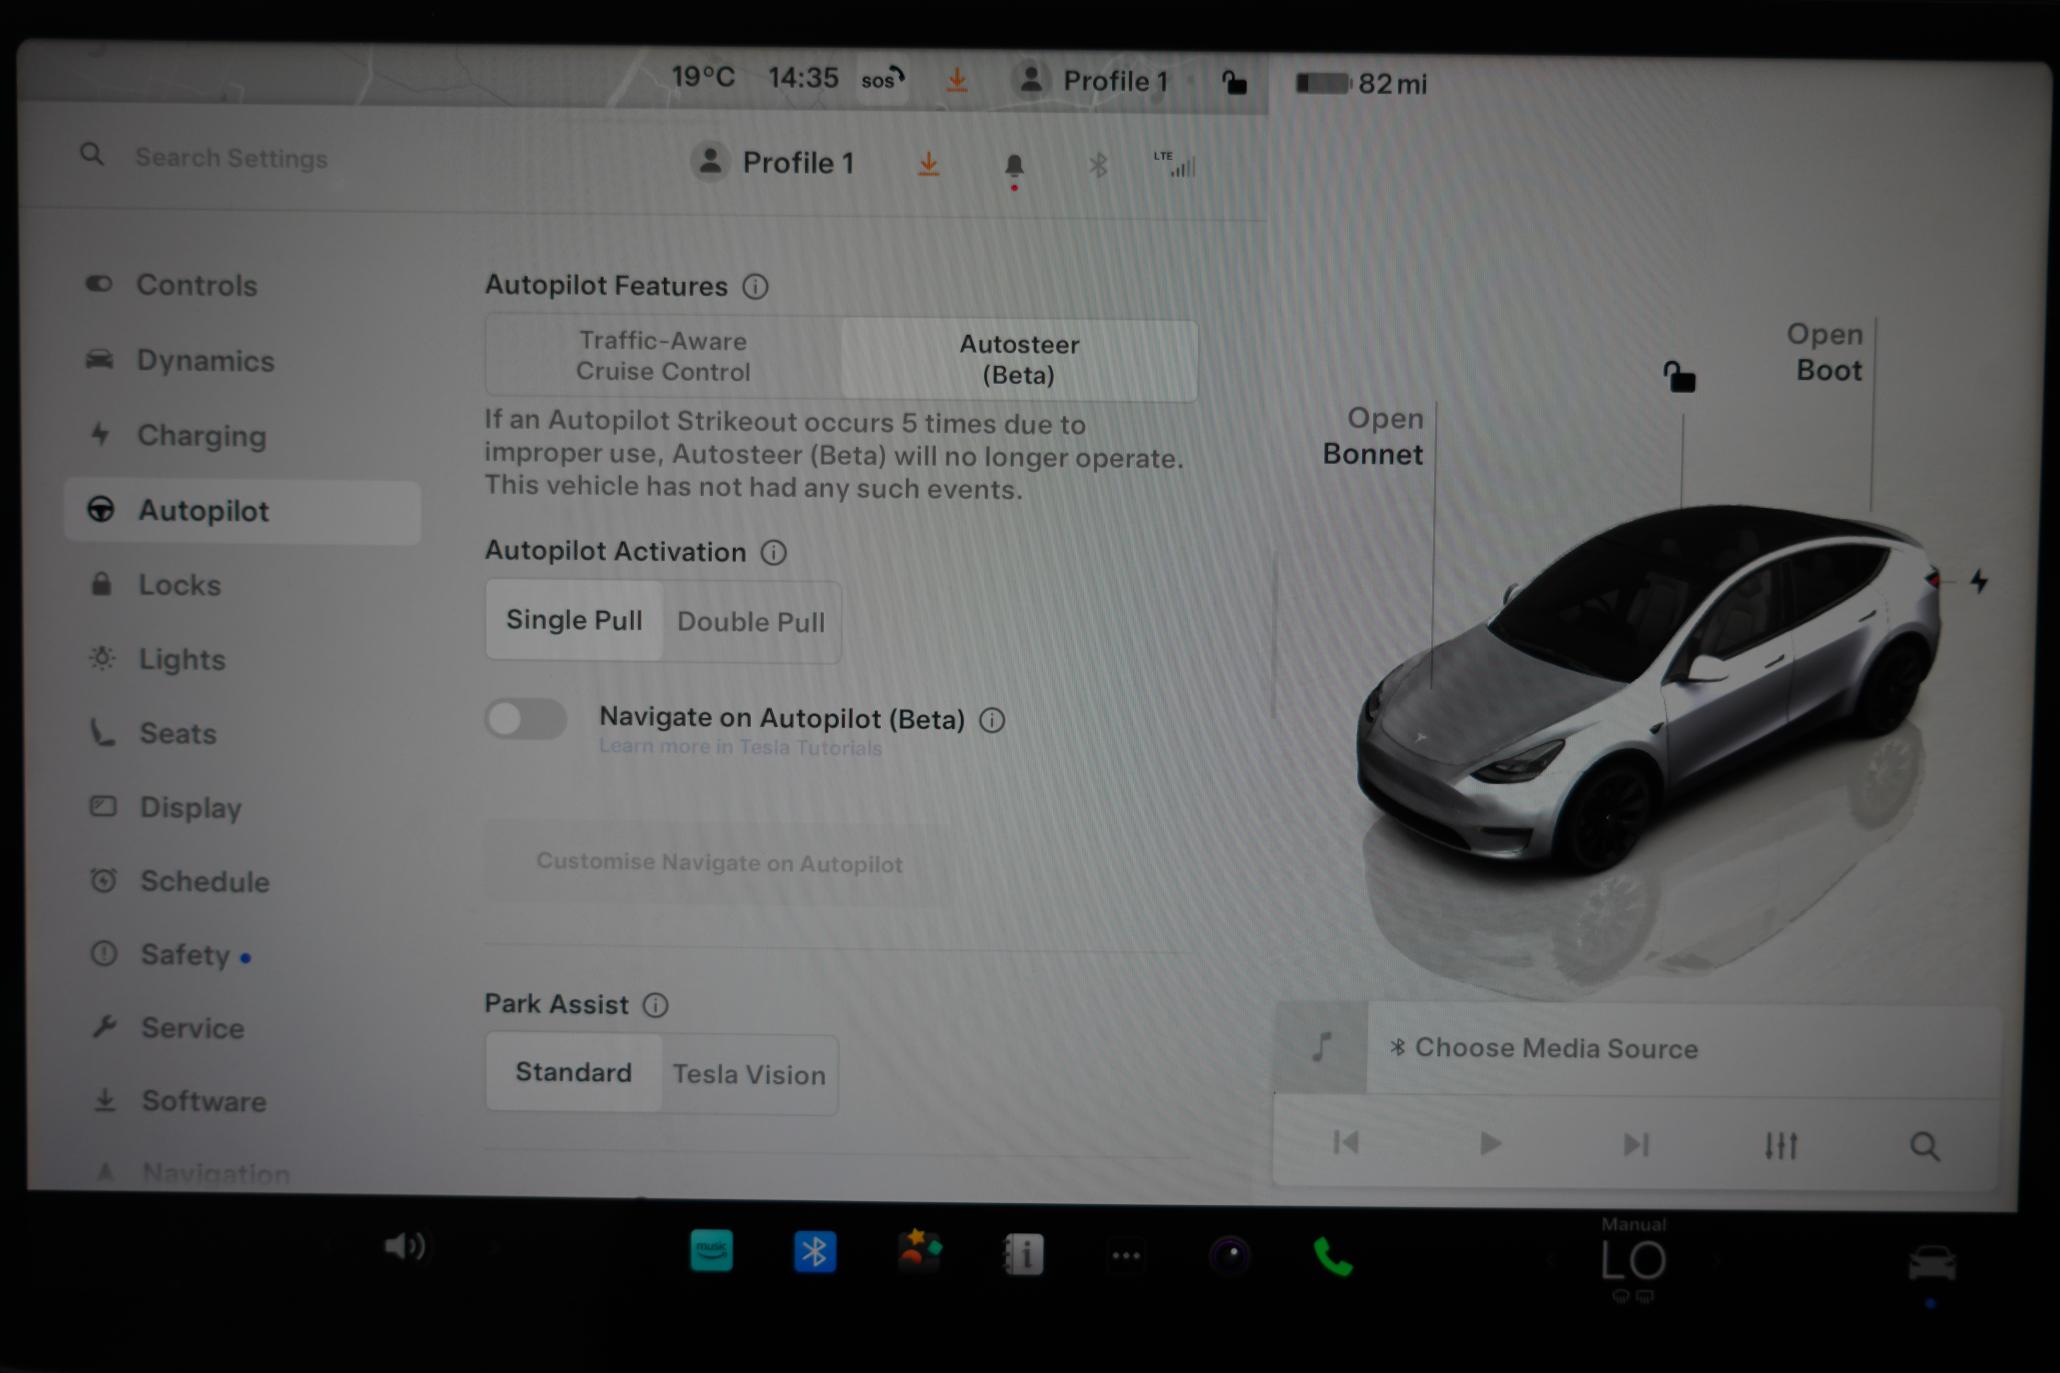Select the Autopilot settings menu
The image size is (2060, 1373).
[x=243, y=511]
